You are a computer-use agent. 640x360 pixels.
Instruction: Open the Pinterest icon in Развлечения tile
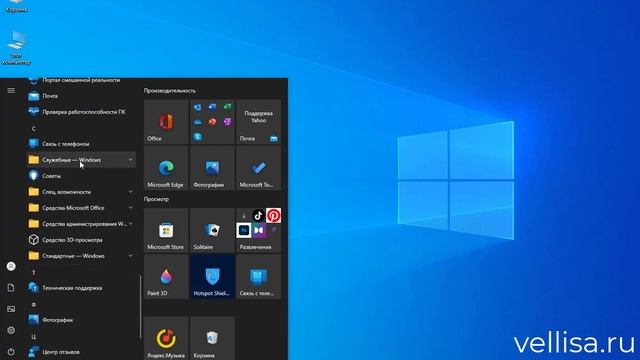(273, 216)
